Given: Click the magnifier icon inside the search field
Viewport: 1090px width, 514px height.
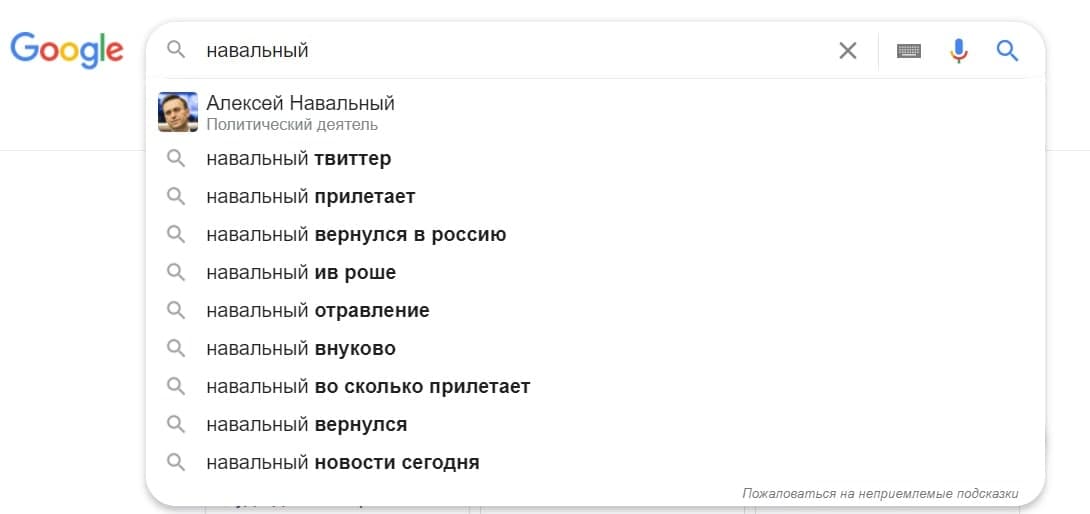Looking at the screenshot, I should pyautogui.click(x=177, y=50).
